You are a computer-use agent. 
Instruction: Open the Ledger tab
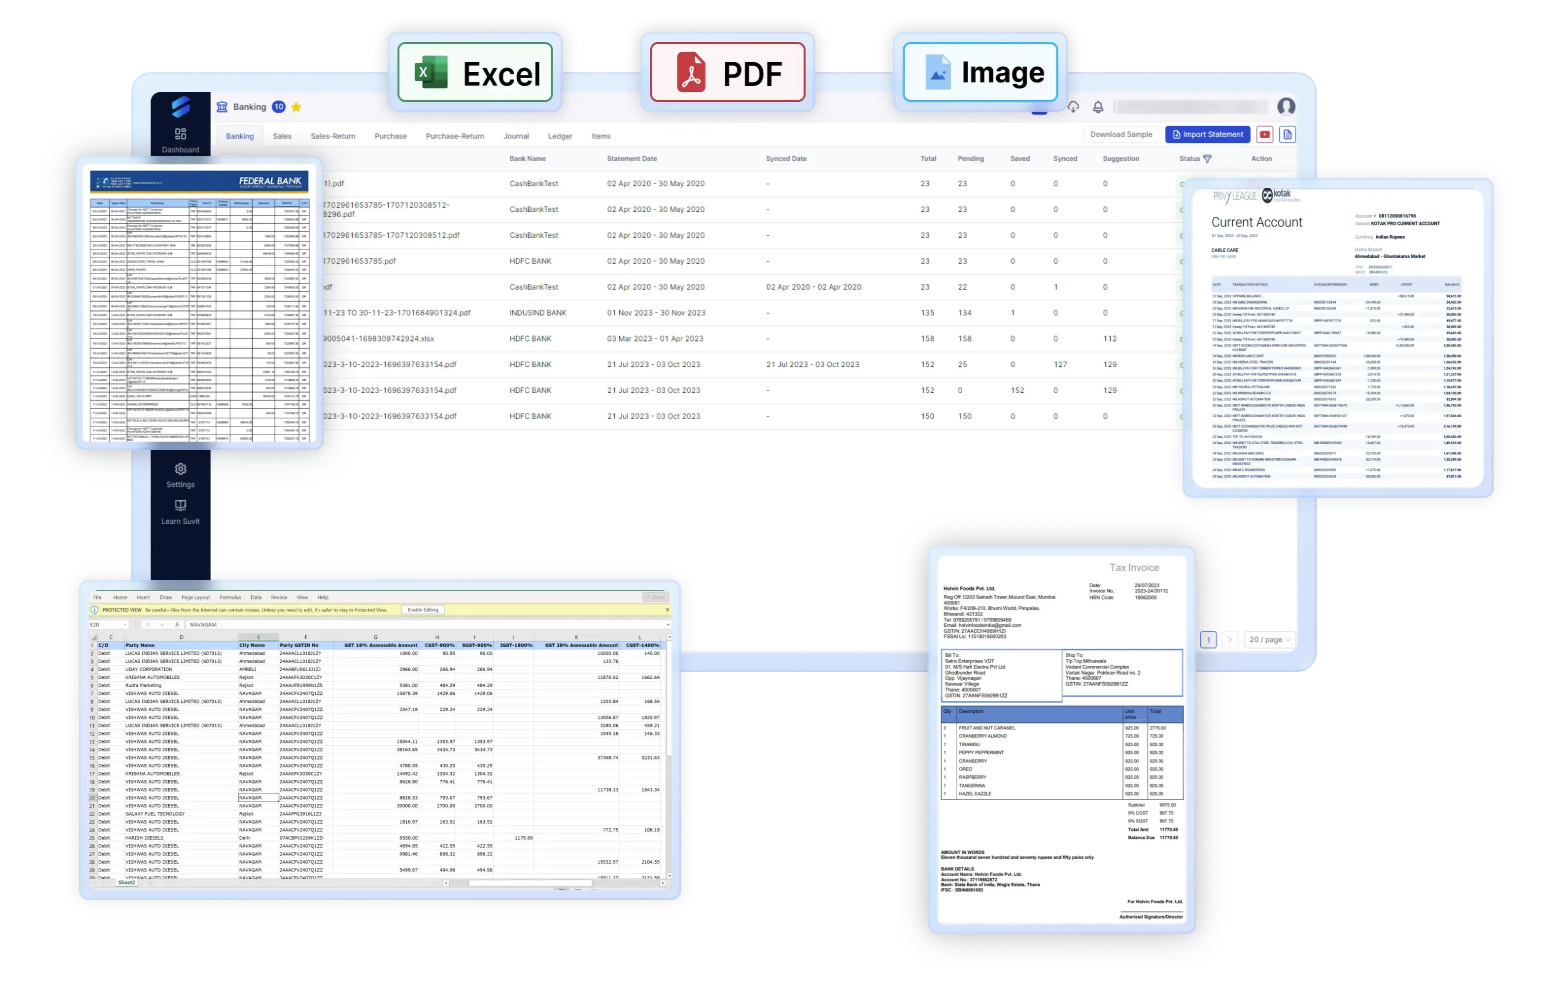click(560, 136)
